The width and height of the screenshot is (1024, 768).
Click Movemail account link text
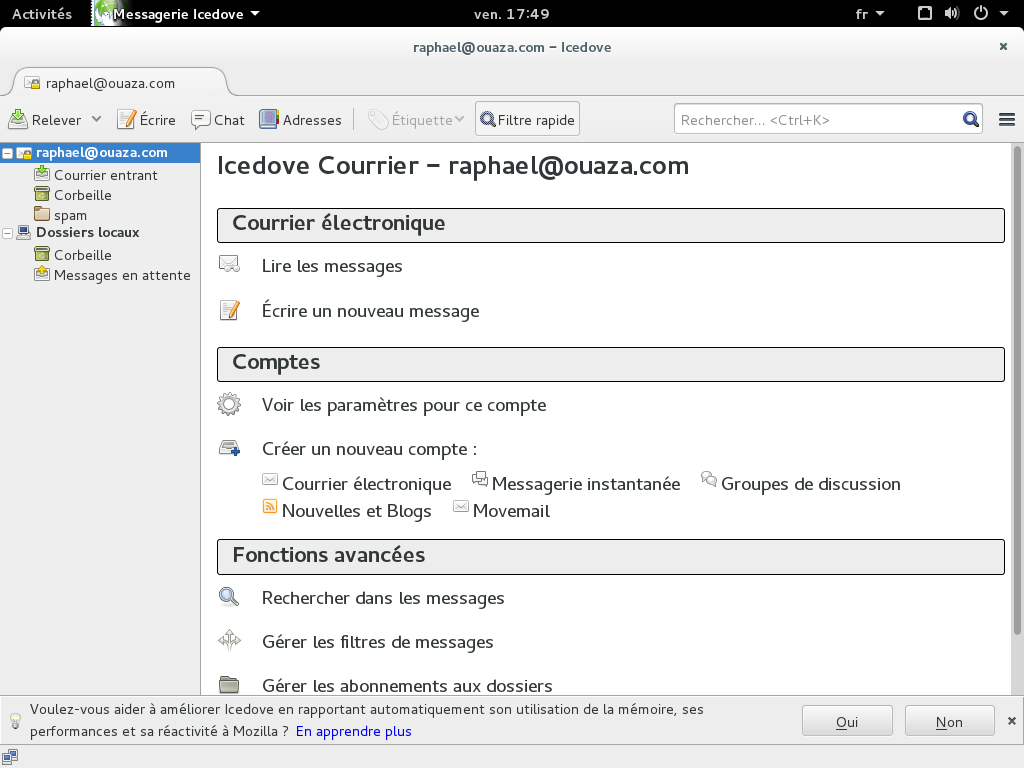[x=511, y=511]
